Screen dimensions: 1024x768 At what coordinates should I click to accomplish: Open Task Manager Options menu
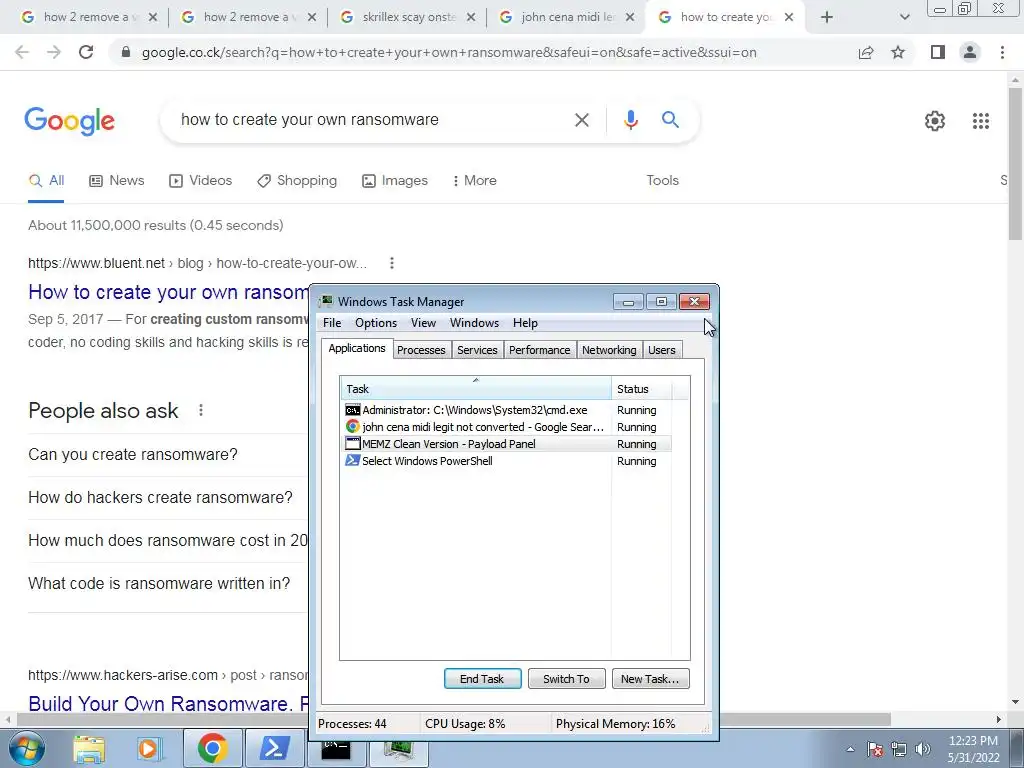(x=376, y=323)
